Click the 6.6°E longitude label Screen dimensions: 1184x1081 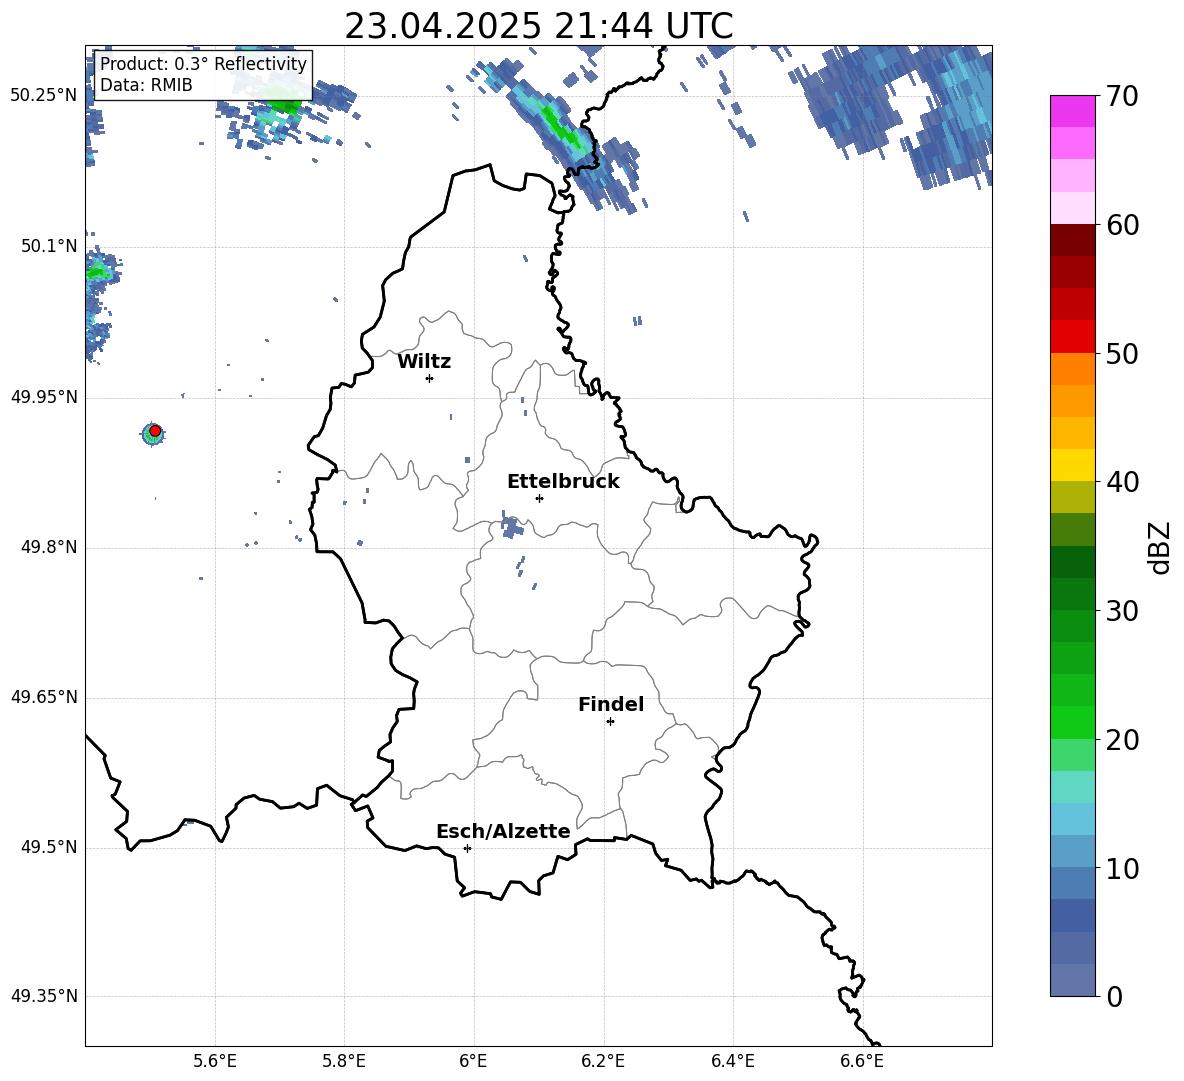pos(862,1062)
